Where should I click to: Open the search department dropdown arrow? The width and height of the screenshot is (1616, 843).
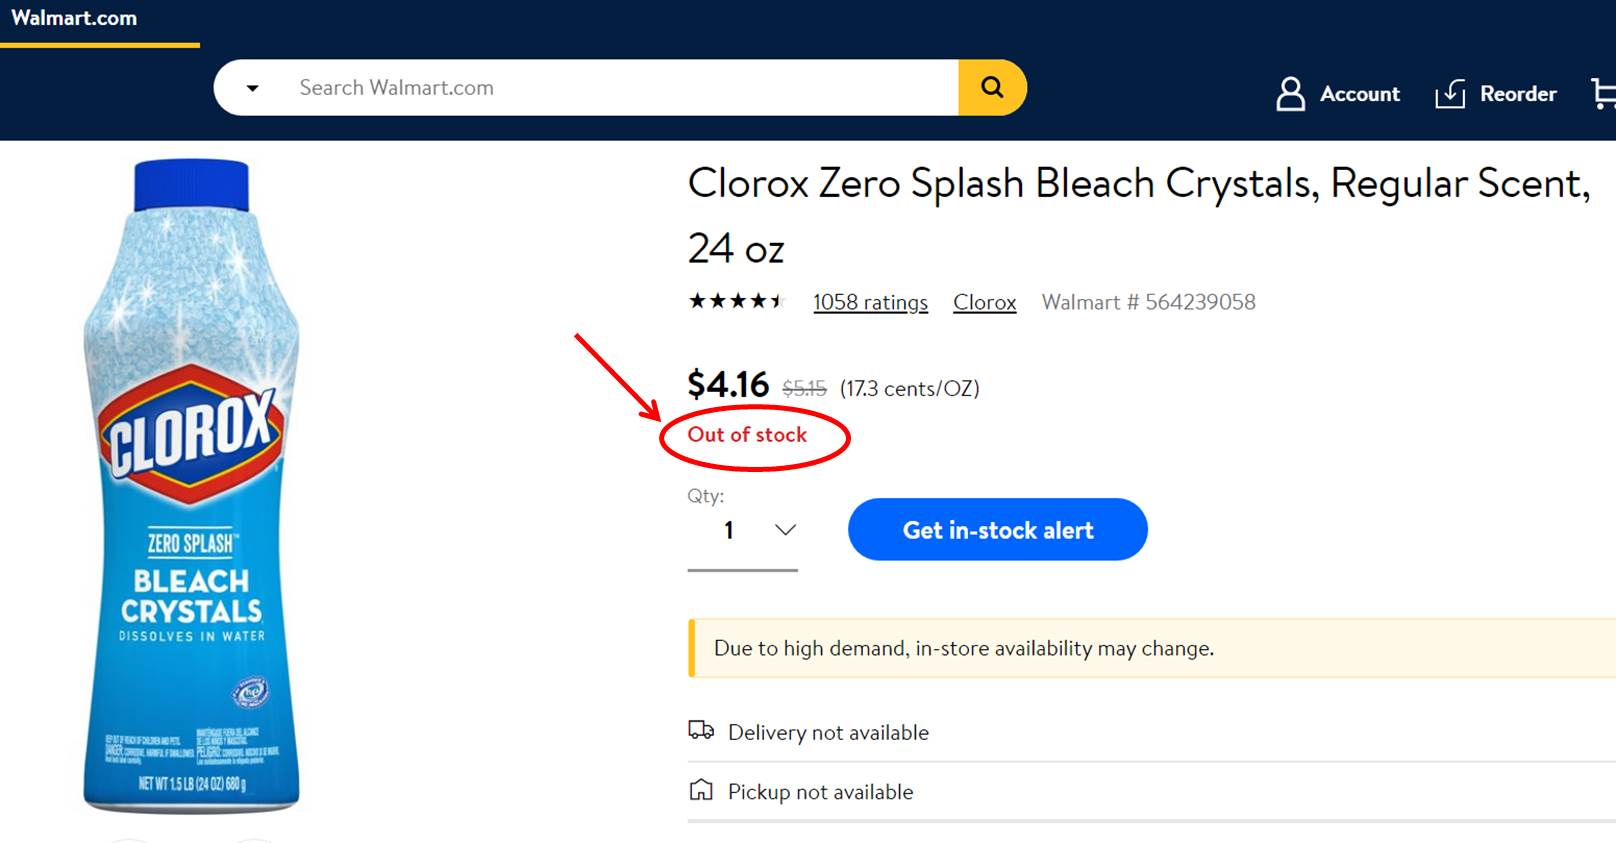253,88
